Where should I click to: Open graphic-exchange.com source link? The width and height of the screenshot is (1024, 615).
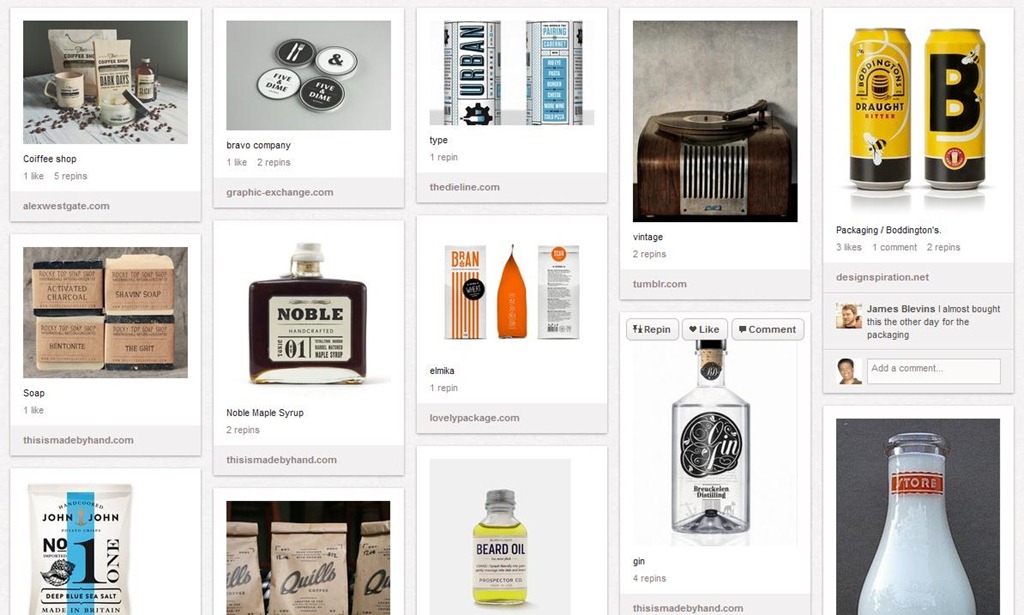pos(280,192)
